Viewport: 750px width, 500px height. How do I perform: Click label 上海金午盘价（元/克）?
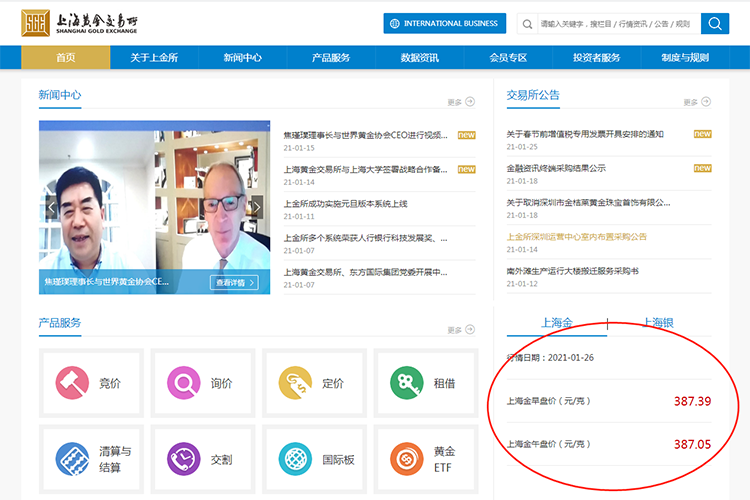(549, 444)
